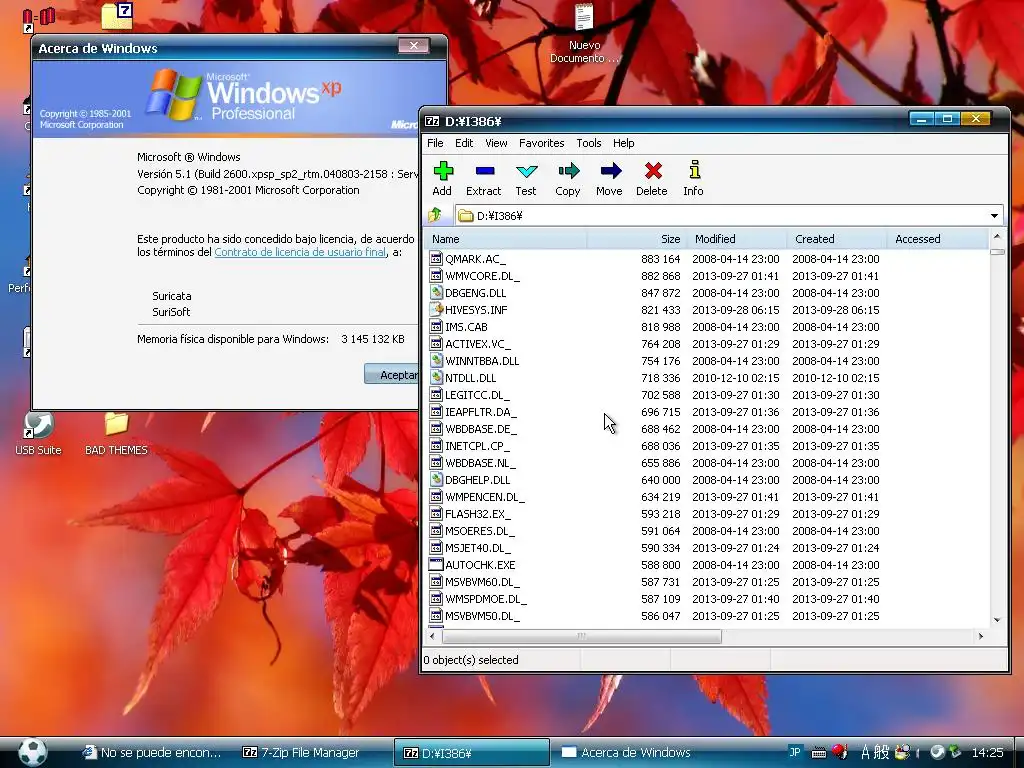Open the File menu
This screenshot has height=768, width=1024.
tap(435, 143)
